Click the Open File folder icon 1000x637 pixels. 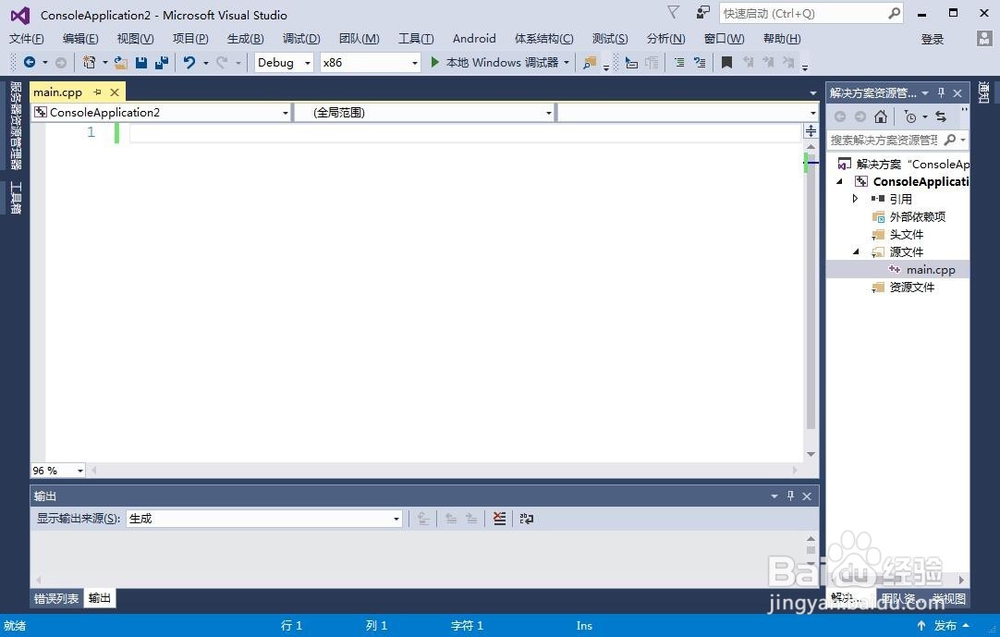pos(121,62)
